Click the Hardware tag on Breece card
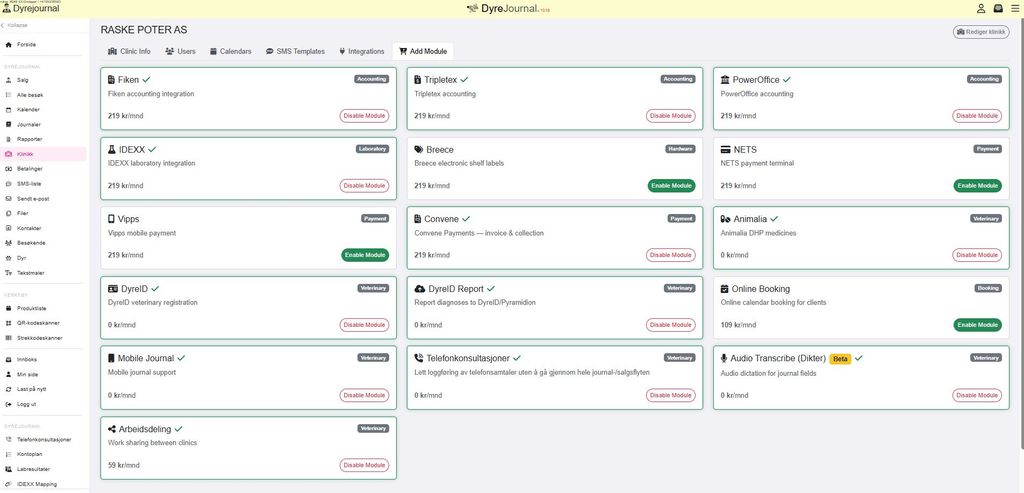 (680, 149)
